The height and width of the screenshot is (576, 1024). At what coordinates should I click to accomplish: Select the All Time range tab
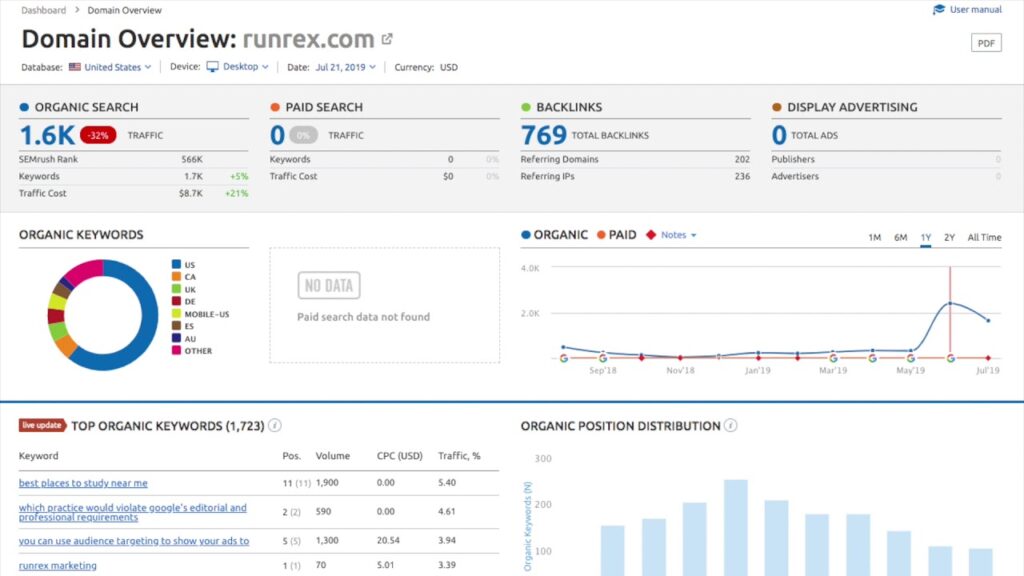pos(984,237)
